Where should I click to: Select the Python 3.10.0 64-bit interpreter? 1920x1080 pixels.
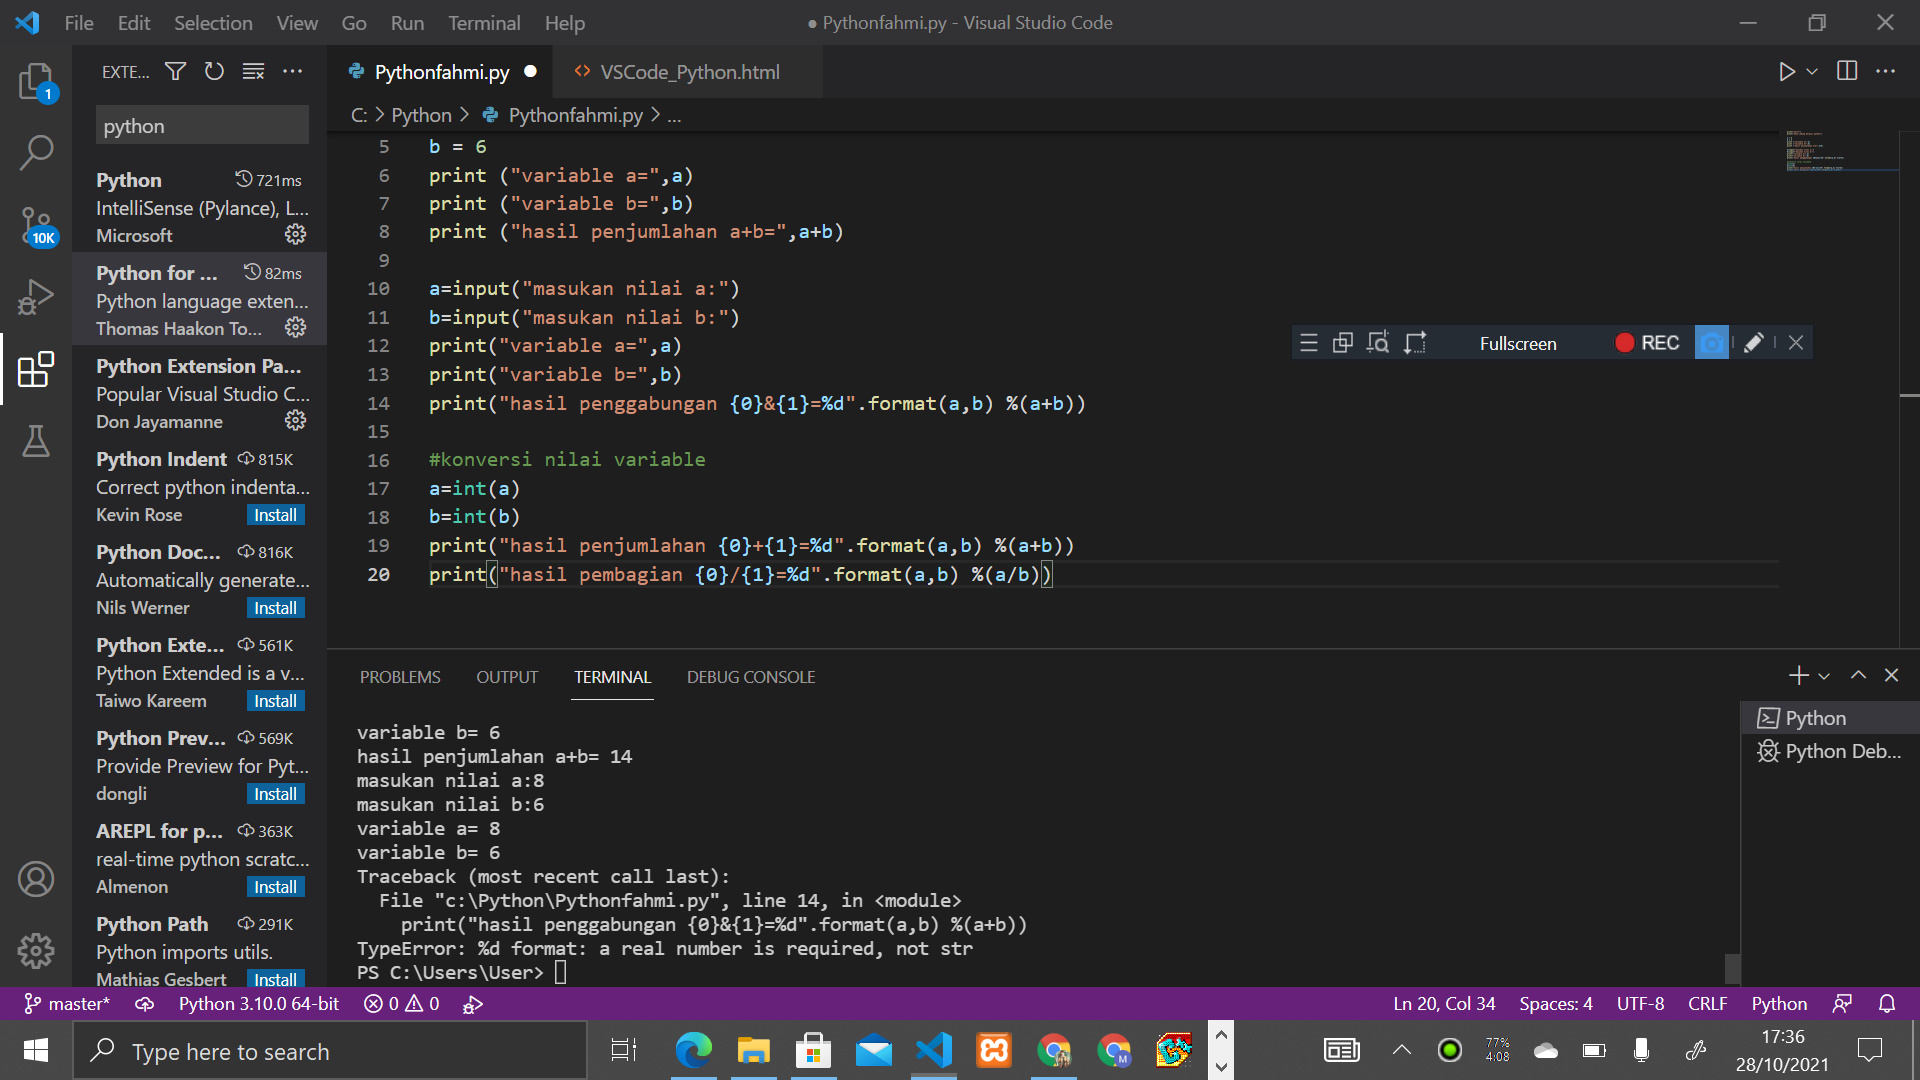(258, 1003)
